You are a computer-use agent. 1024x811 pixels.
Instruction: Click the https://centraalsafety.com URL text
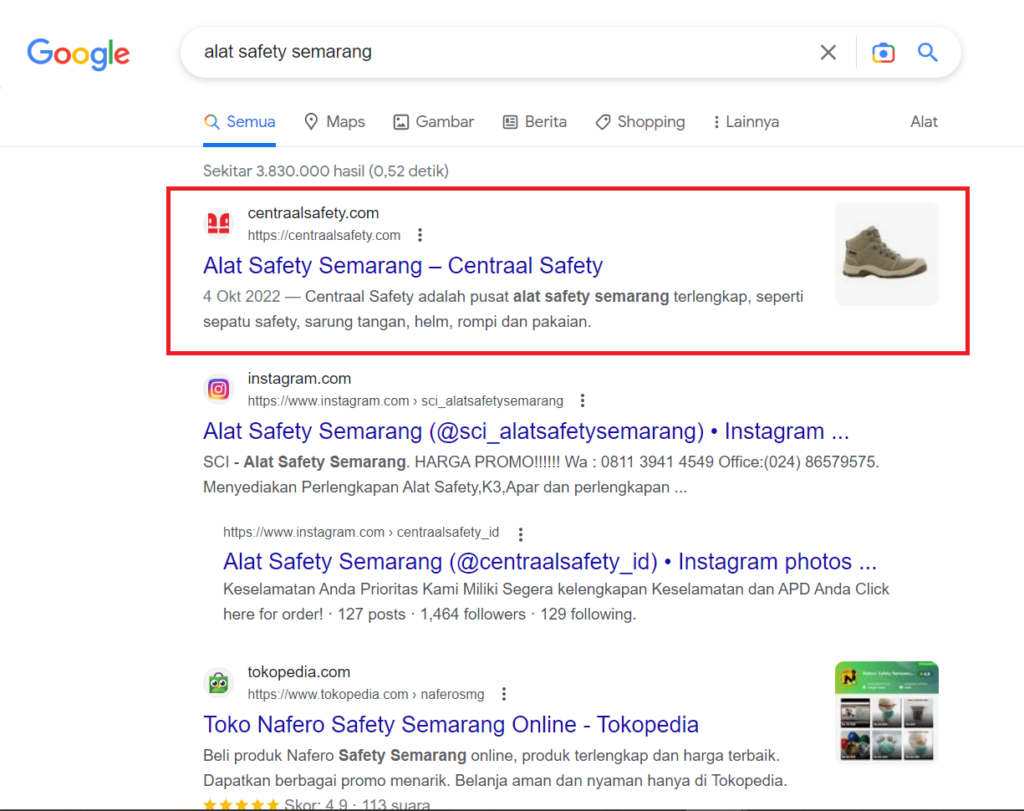(x=324, y=236)
